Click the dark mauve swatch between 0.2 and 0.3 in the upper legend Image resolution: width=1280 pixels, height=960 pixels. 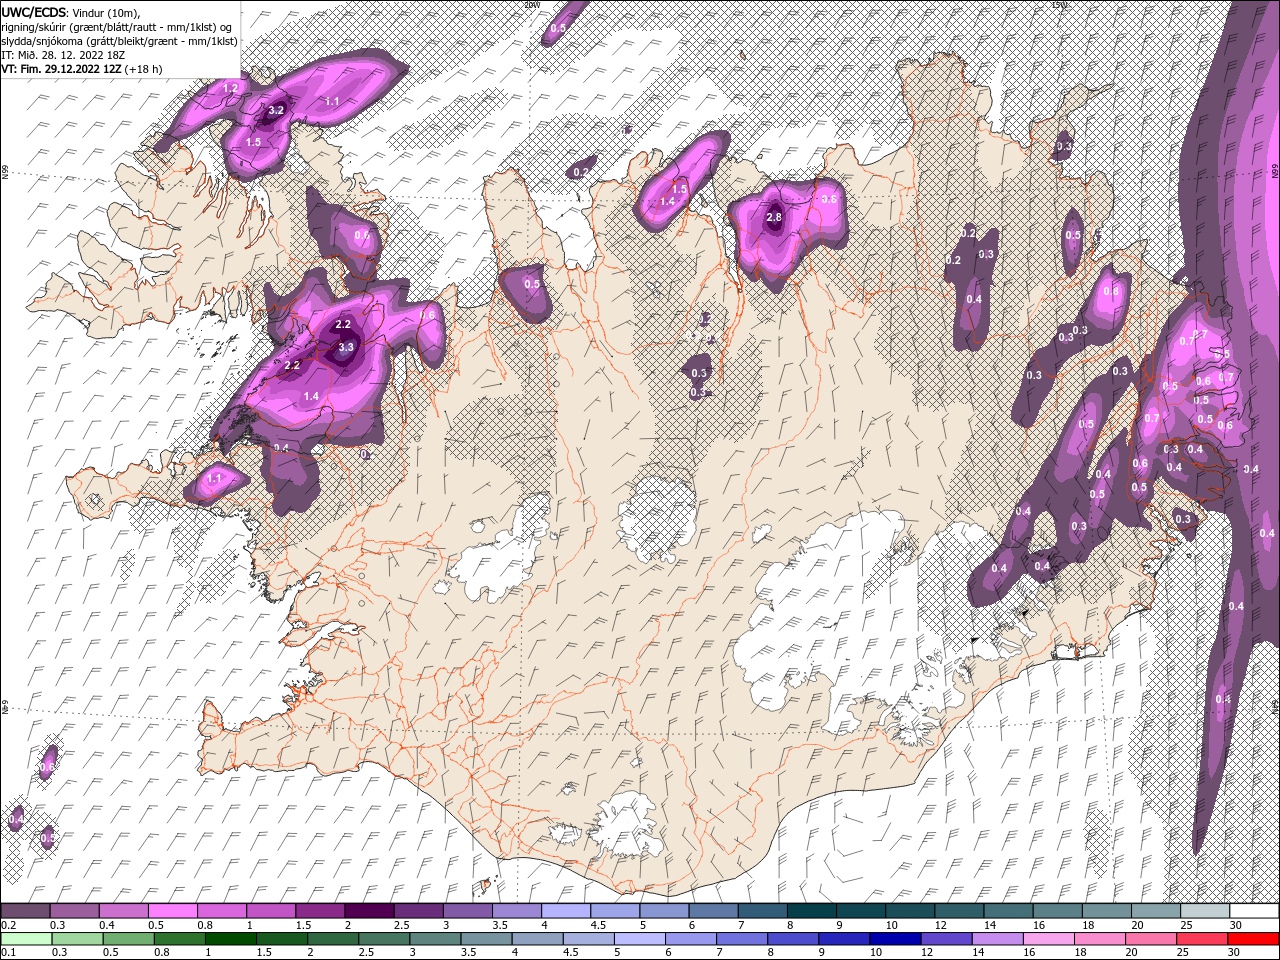tap(25, 911)
